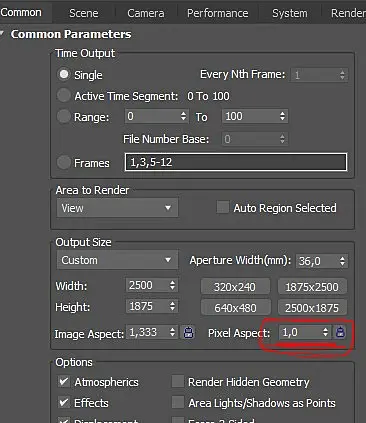Switch to the Camera tab
366x423 pixels.
coord(146,13)
